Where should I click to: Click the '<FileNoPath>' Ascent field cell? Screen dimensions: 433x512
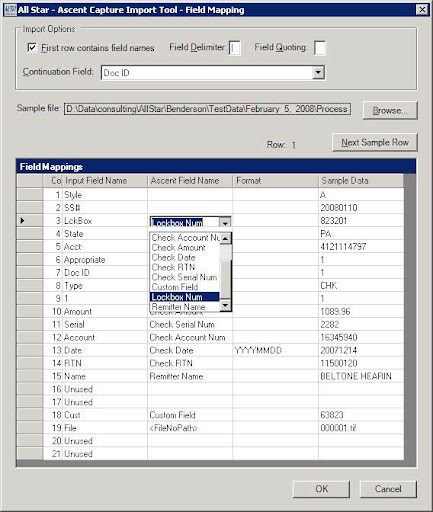(x=190, y=428)
